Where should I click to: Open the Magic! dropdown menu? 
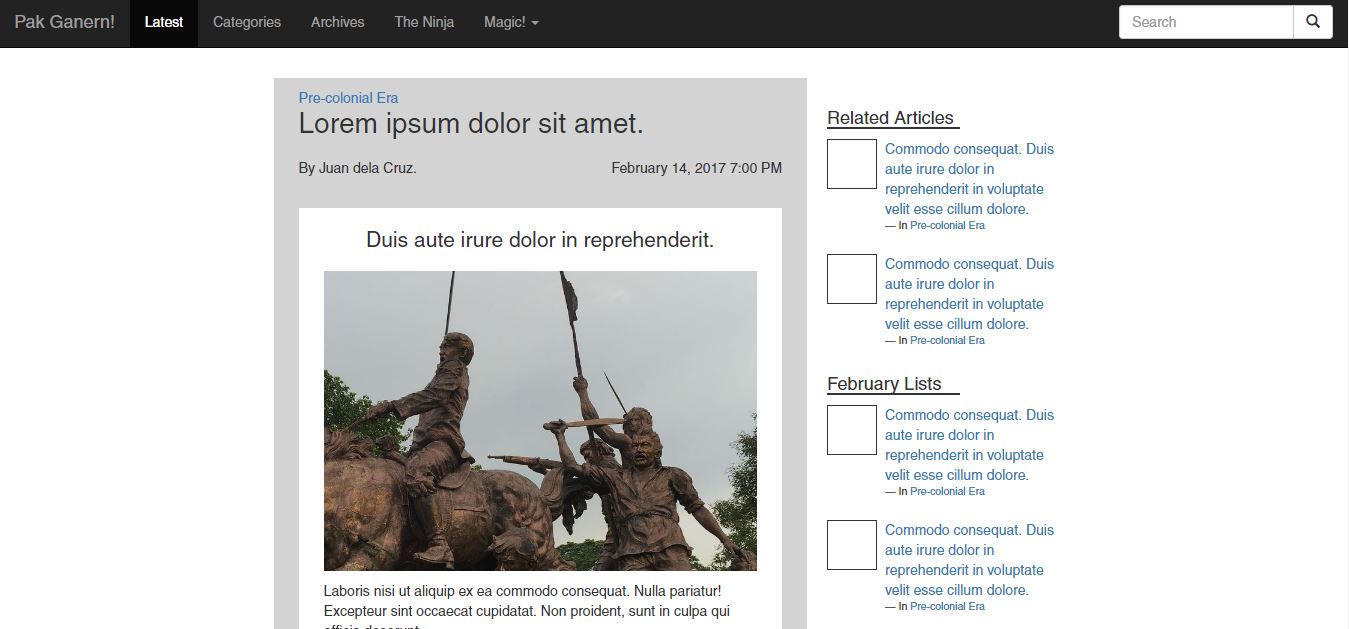[511, 22]
